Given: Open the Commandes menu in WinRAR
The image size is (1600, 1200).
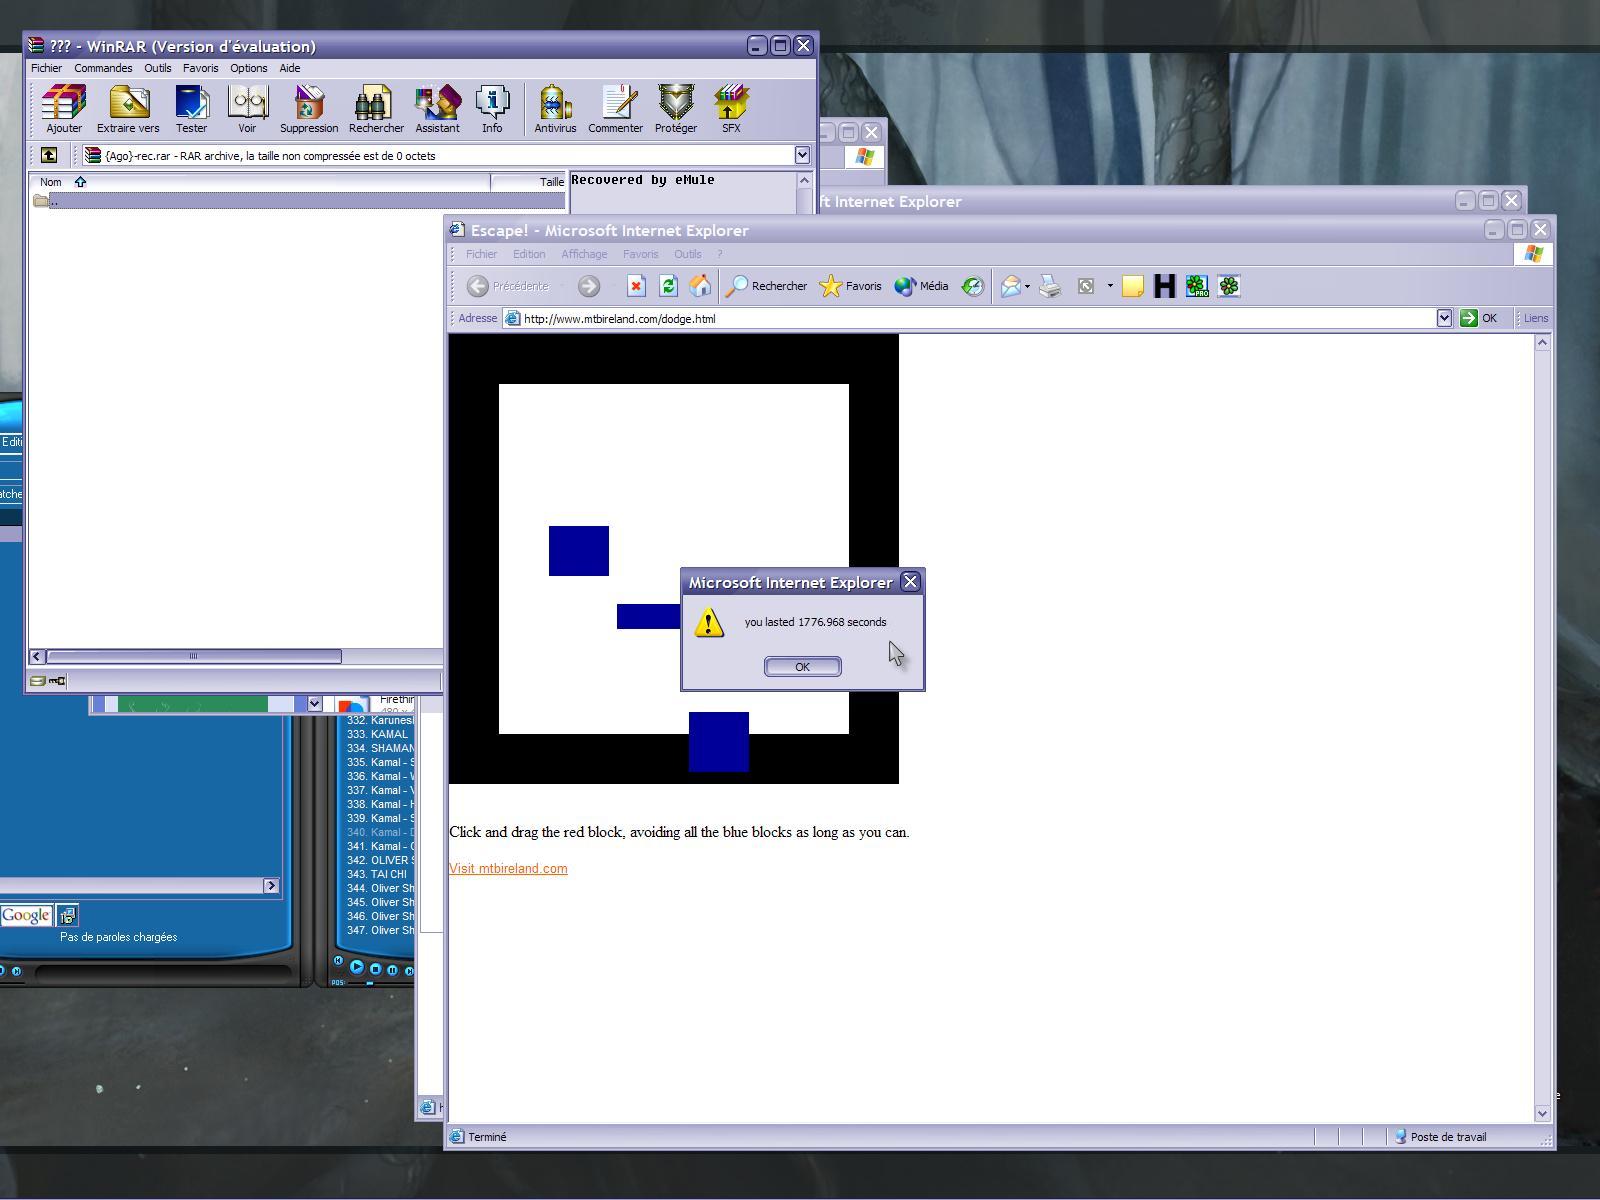Looking at the screenshot, I should 103,68.
